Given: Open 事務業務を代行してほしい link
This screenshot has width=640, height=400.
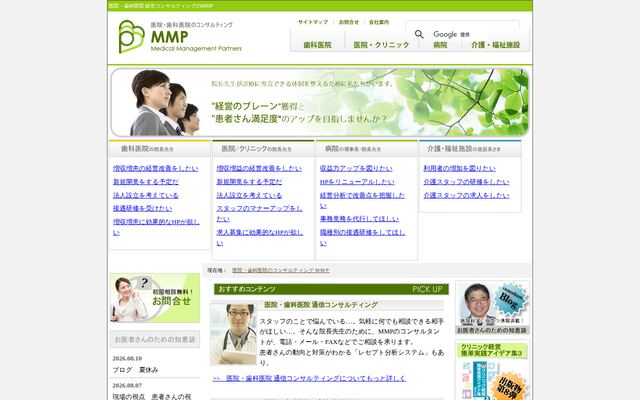Looking at the screenshot, I should coord(359,219).
